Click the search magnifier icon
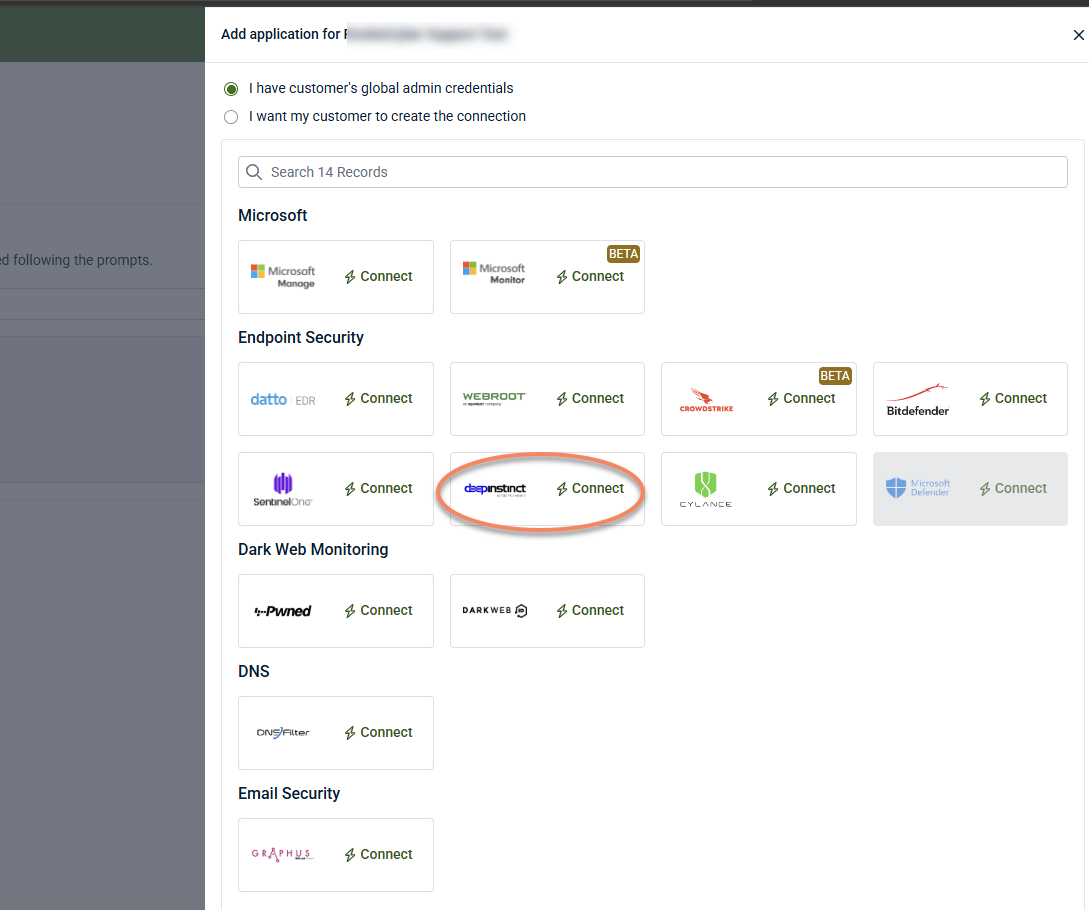Viewport: 1089px width, 910px height. pos(254,172)
